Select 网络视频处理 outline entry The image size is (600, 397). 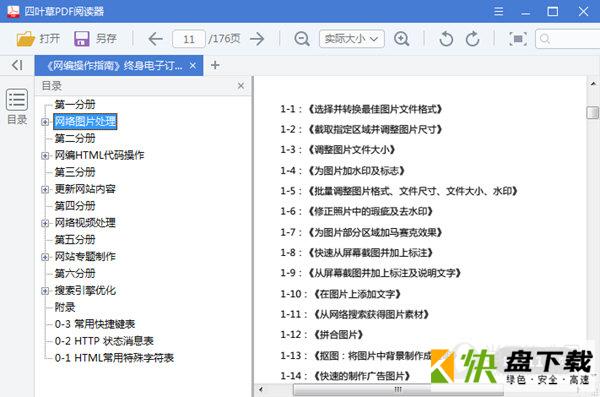click(x=85, y=222)
